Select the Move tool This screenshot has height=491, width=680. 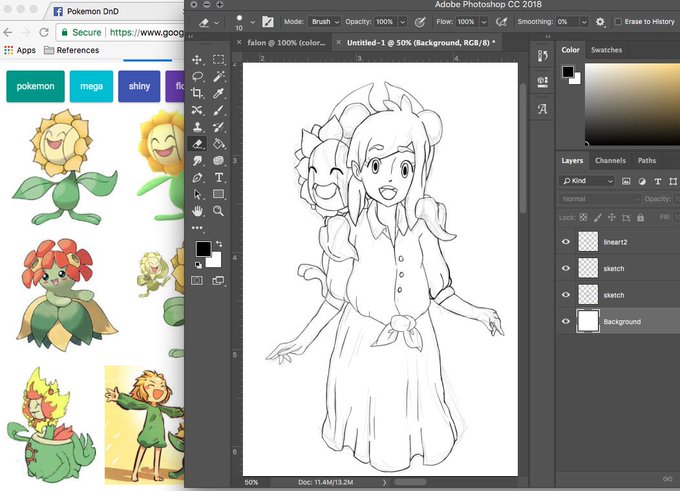(197, 59)
